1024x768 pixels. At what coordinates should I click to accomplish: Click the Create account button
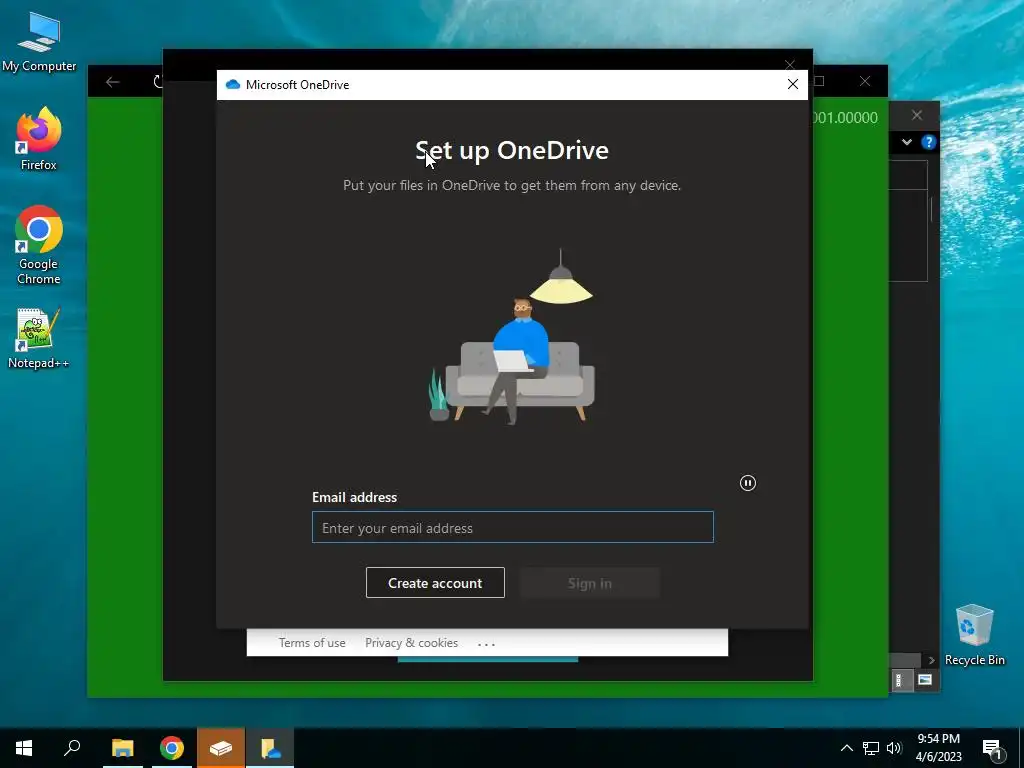click(435, 583)
